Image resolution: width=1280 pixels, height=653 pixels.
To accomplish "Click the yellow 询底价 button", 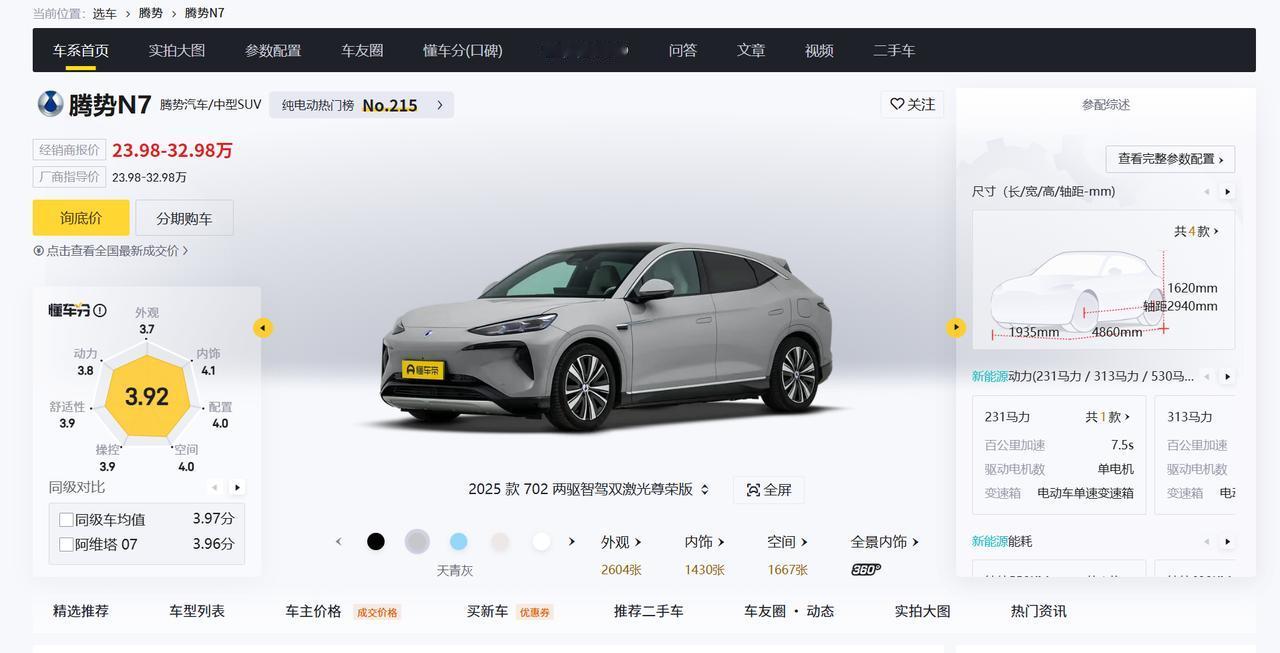I will point(81,218).
